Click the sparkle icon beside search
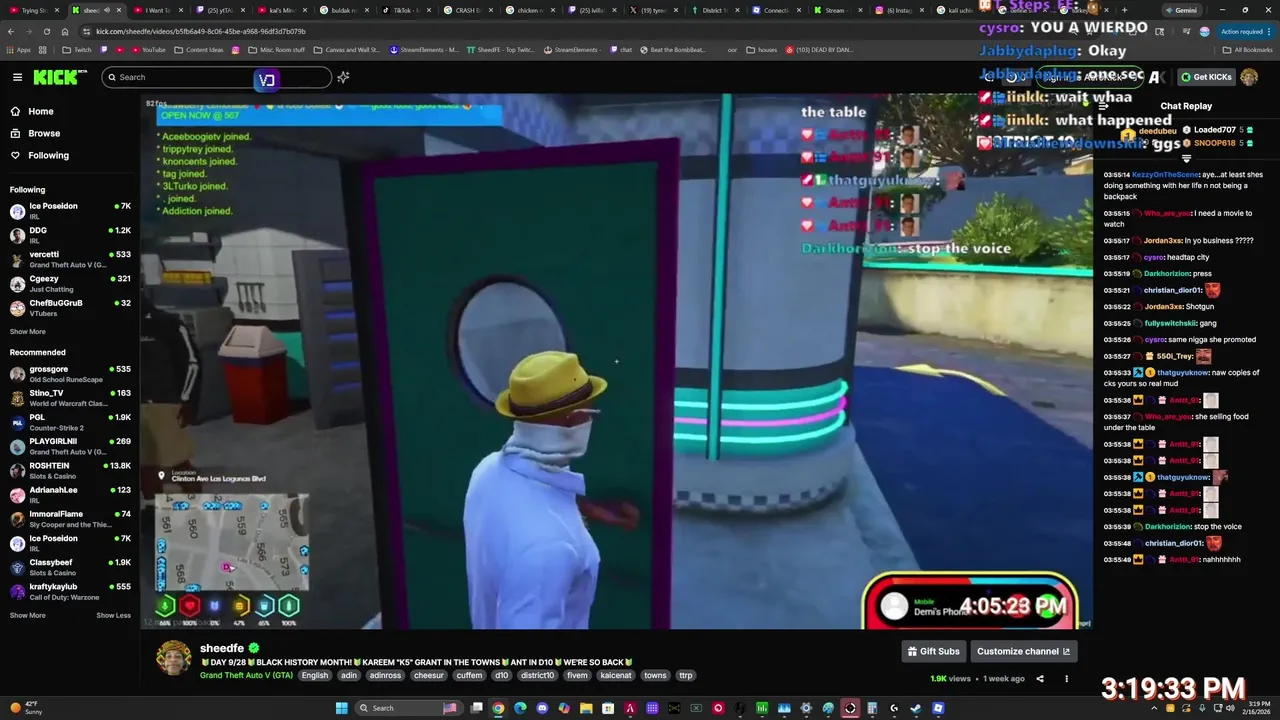This screenshot has height=720, width=1280. pyautogui.click(x=343, y=77)
